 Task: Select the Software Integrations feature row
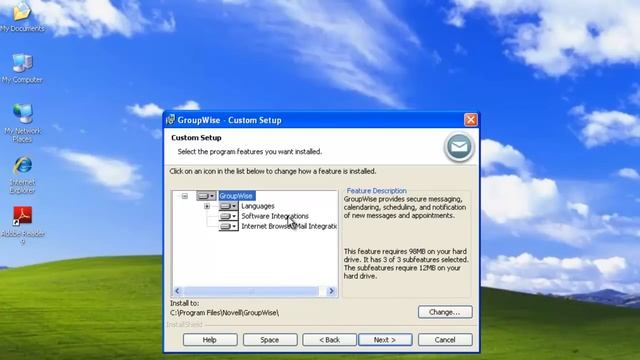click(x=275, y=216)
